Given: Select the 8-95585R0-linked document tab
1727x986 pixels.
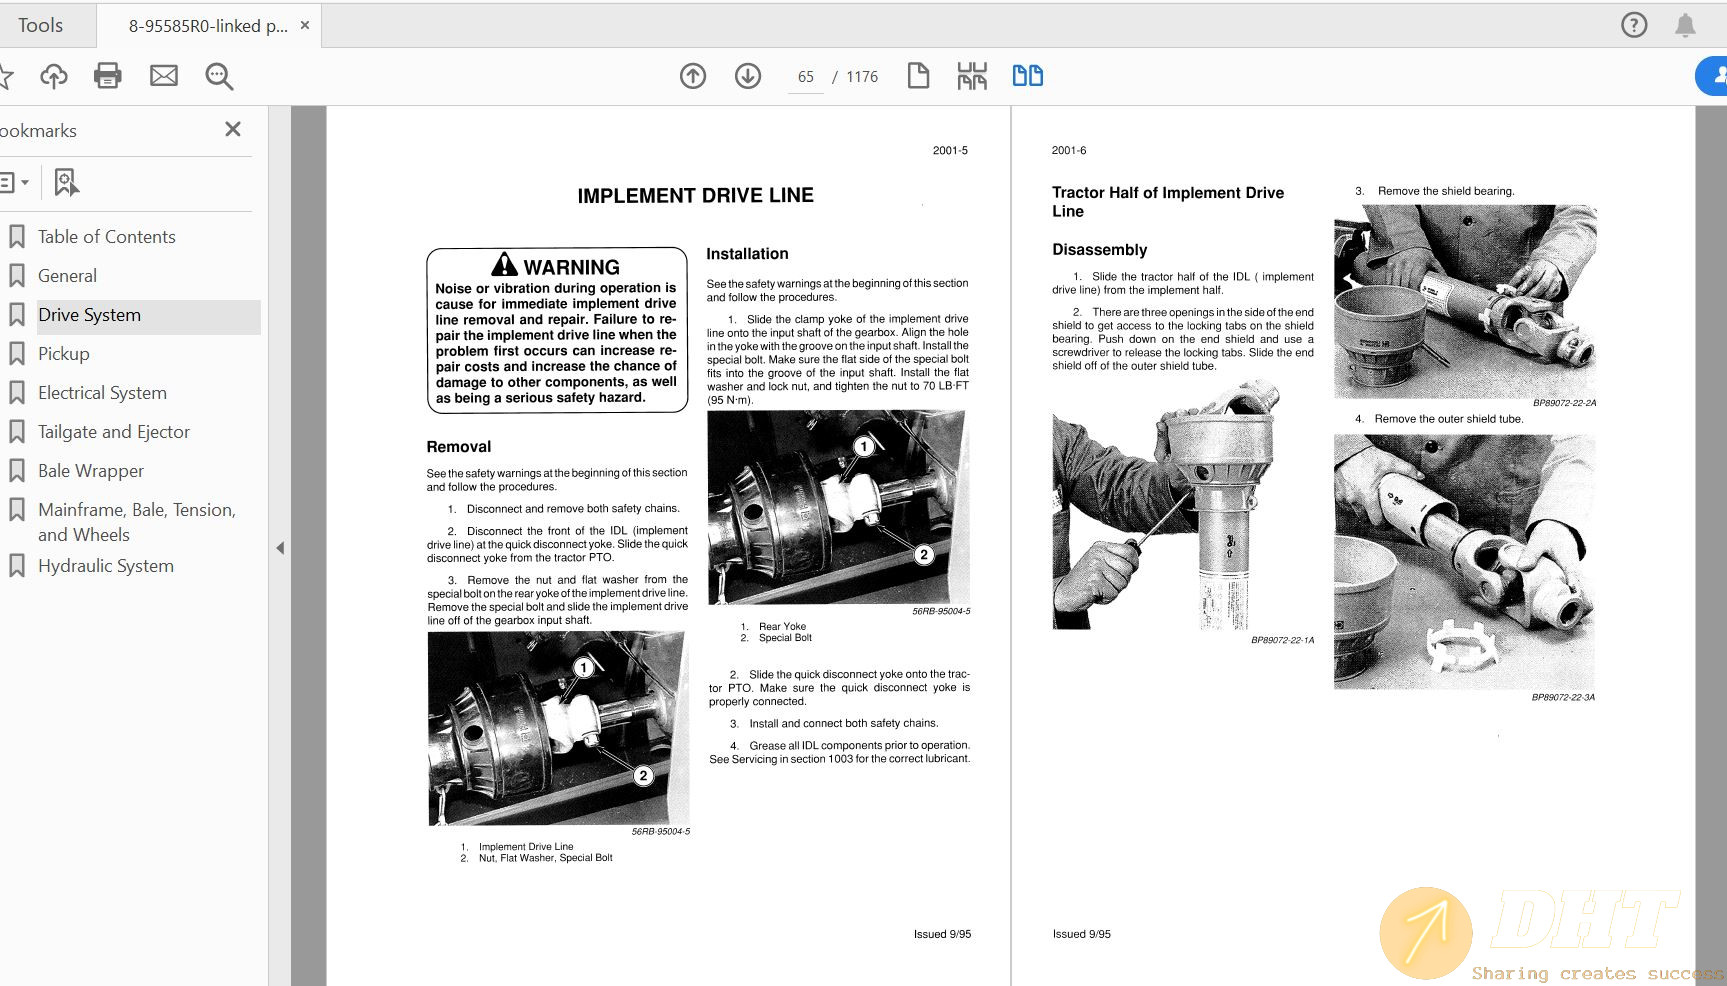Looking at the screenshot, I should 207,26.
